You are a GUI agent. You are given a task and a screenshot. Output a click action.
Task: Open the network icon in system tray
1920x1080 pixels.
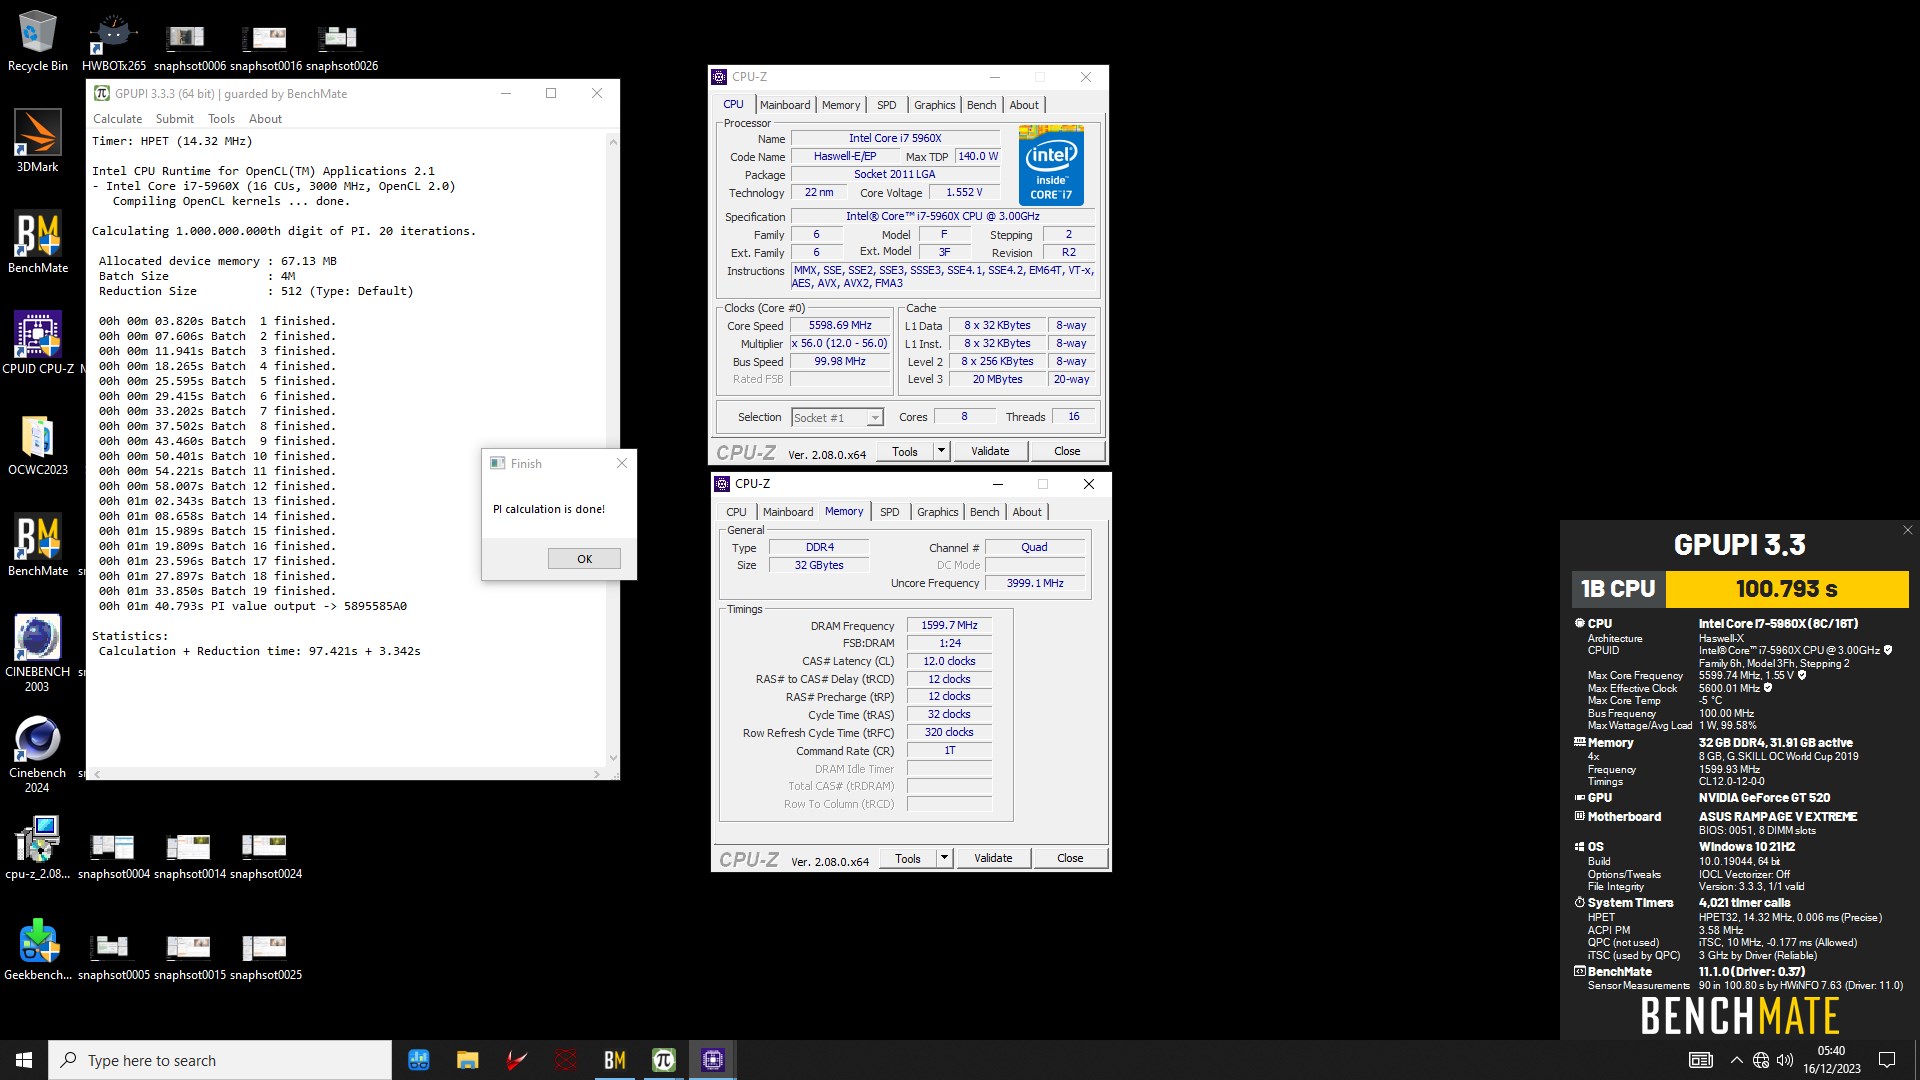point(1760,1060)
